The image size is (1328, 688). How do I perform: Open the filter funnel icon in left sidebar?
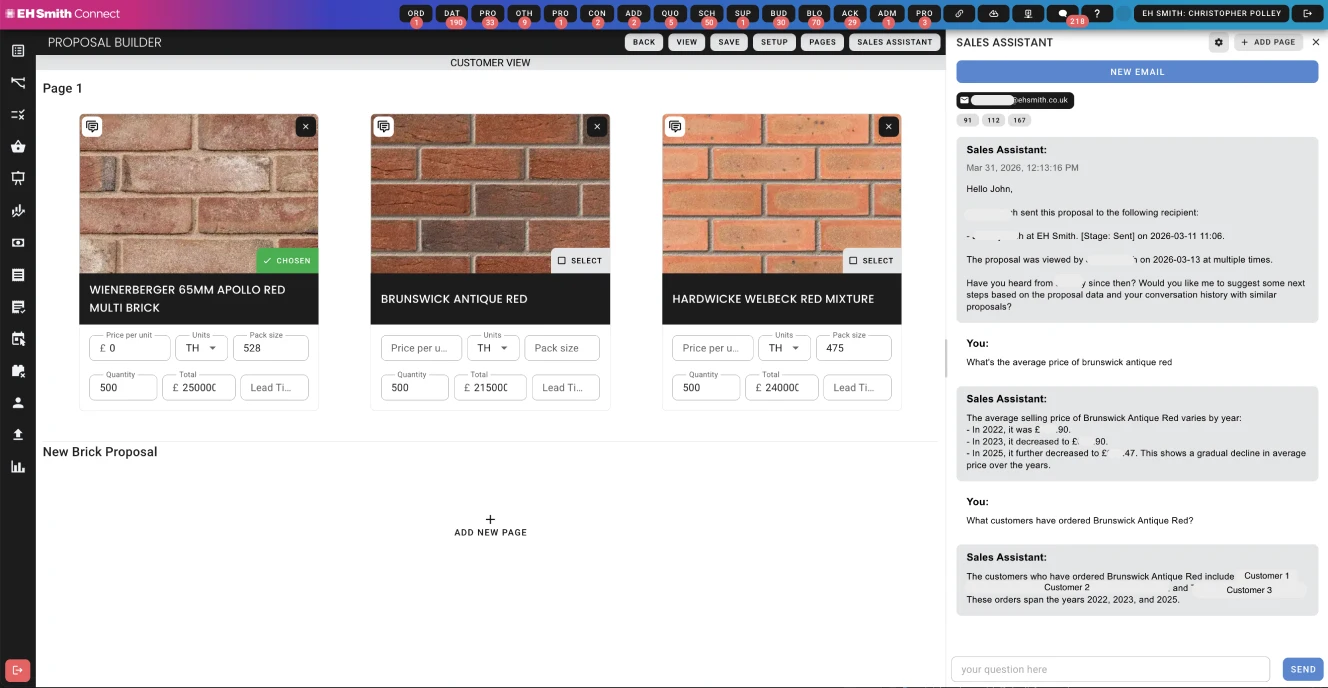[18, 83]
